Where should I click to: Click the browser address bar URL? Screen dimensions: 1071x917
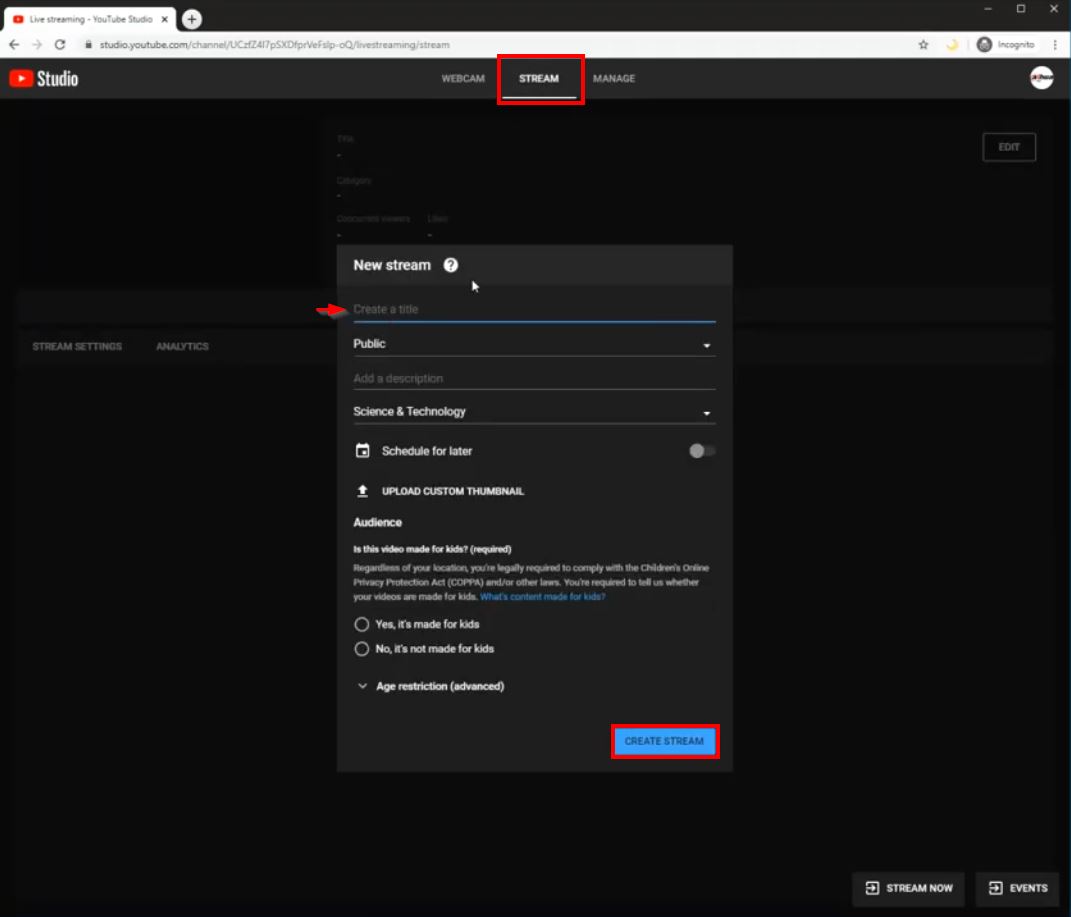tap(275, 44)
